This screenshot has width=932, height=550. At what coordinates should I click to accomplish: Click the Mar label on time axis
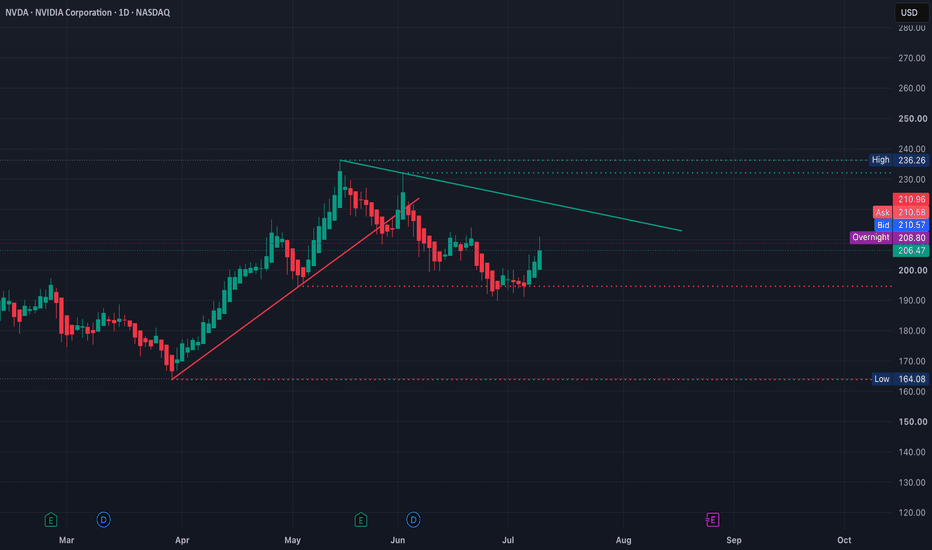pyautogui.click(x=67, y=540)
